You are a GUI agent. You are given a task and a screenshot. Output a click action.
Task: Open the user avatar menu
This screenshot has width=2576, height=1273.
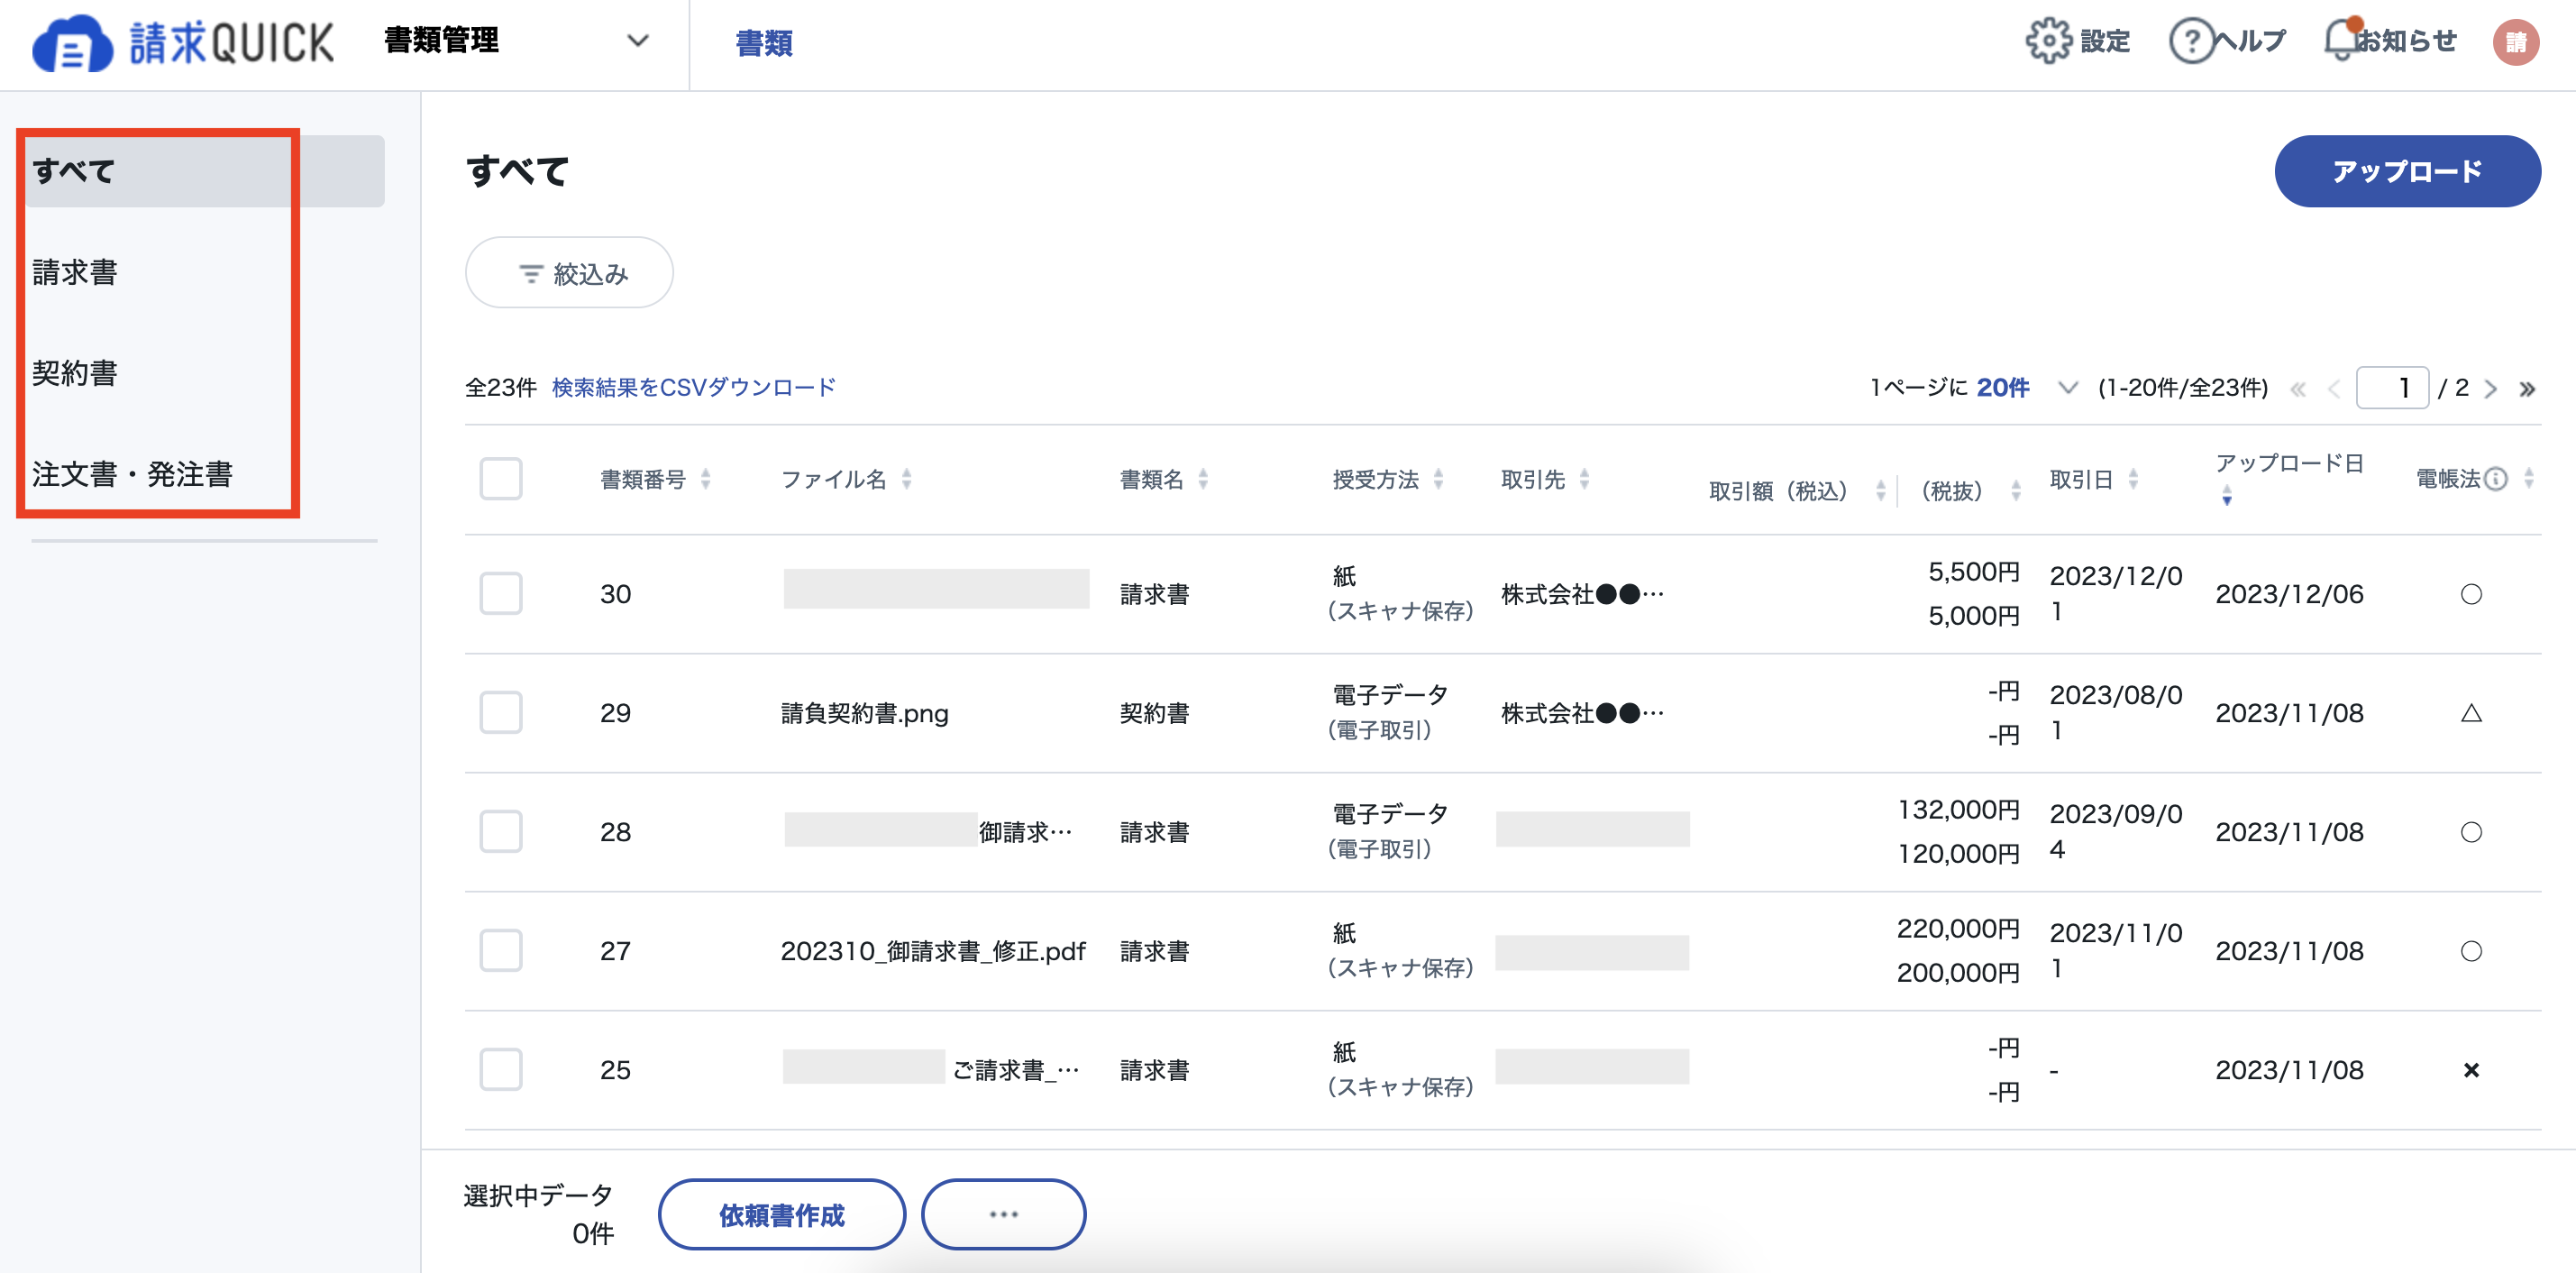tap(2515, 42)
